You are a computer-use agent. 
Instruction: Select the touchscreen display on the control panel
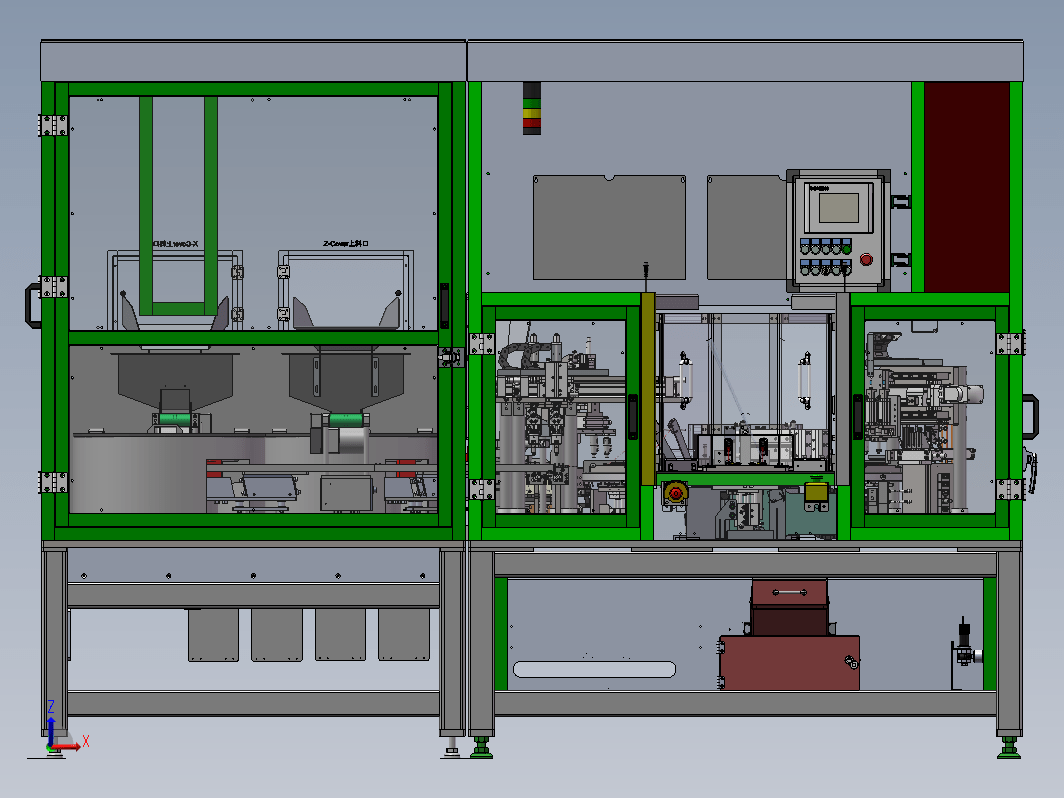coord(839,208)
